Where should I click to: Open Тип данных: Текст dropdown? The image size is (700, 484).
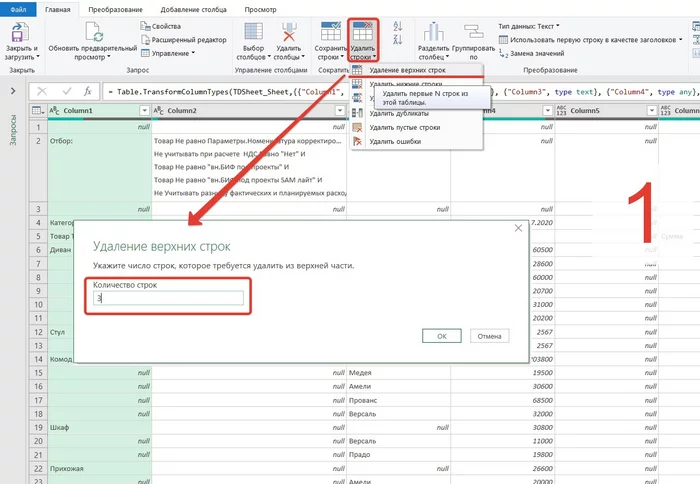click(x=529, y=26)
